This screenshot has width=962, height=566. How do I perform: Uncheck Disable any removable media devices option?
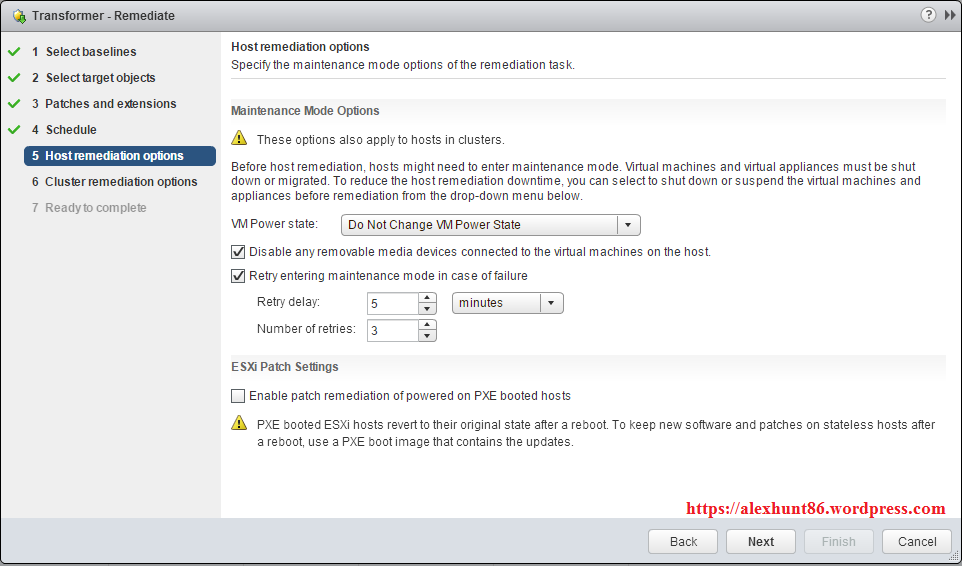tap(238, 252)
